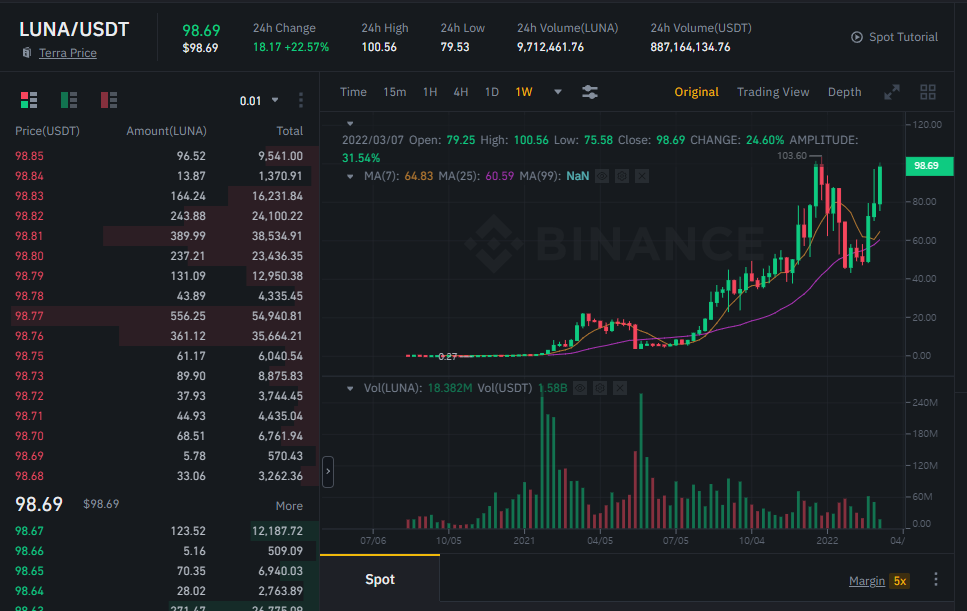Screen dimensions: 967x611
Task: Switch to Depth chart
Action: click(844, 92)
